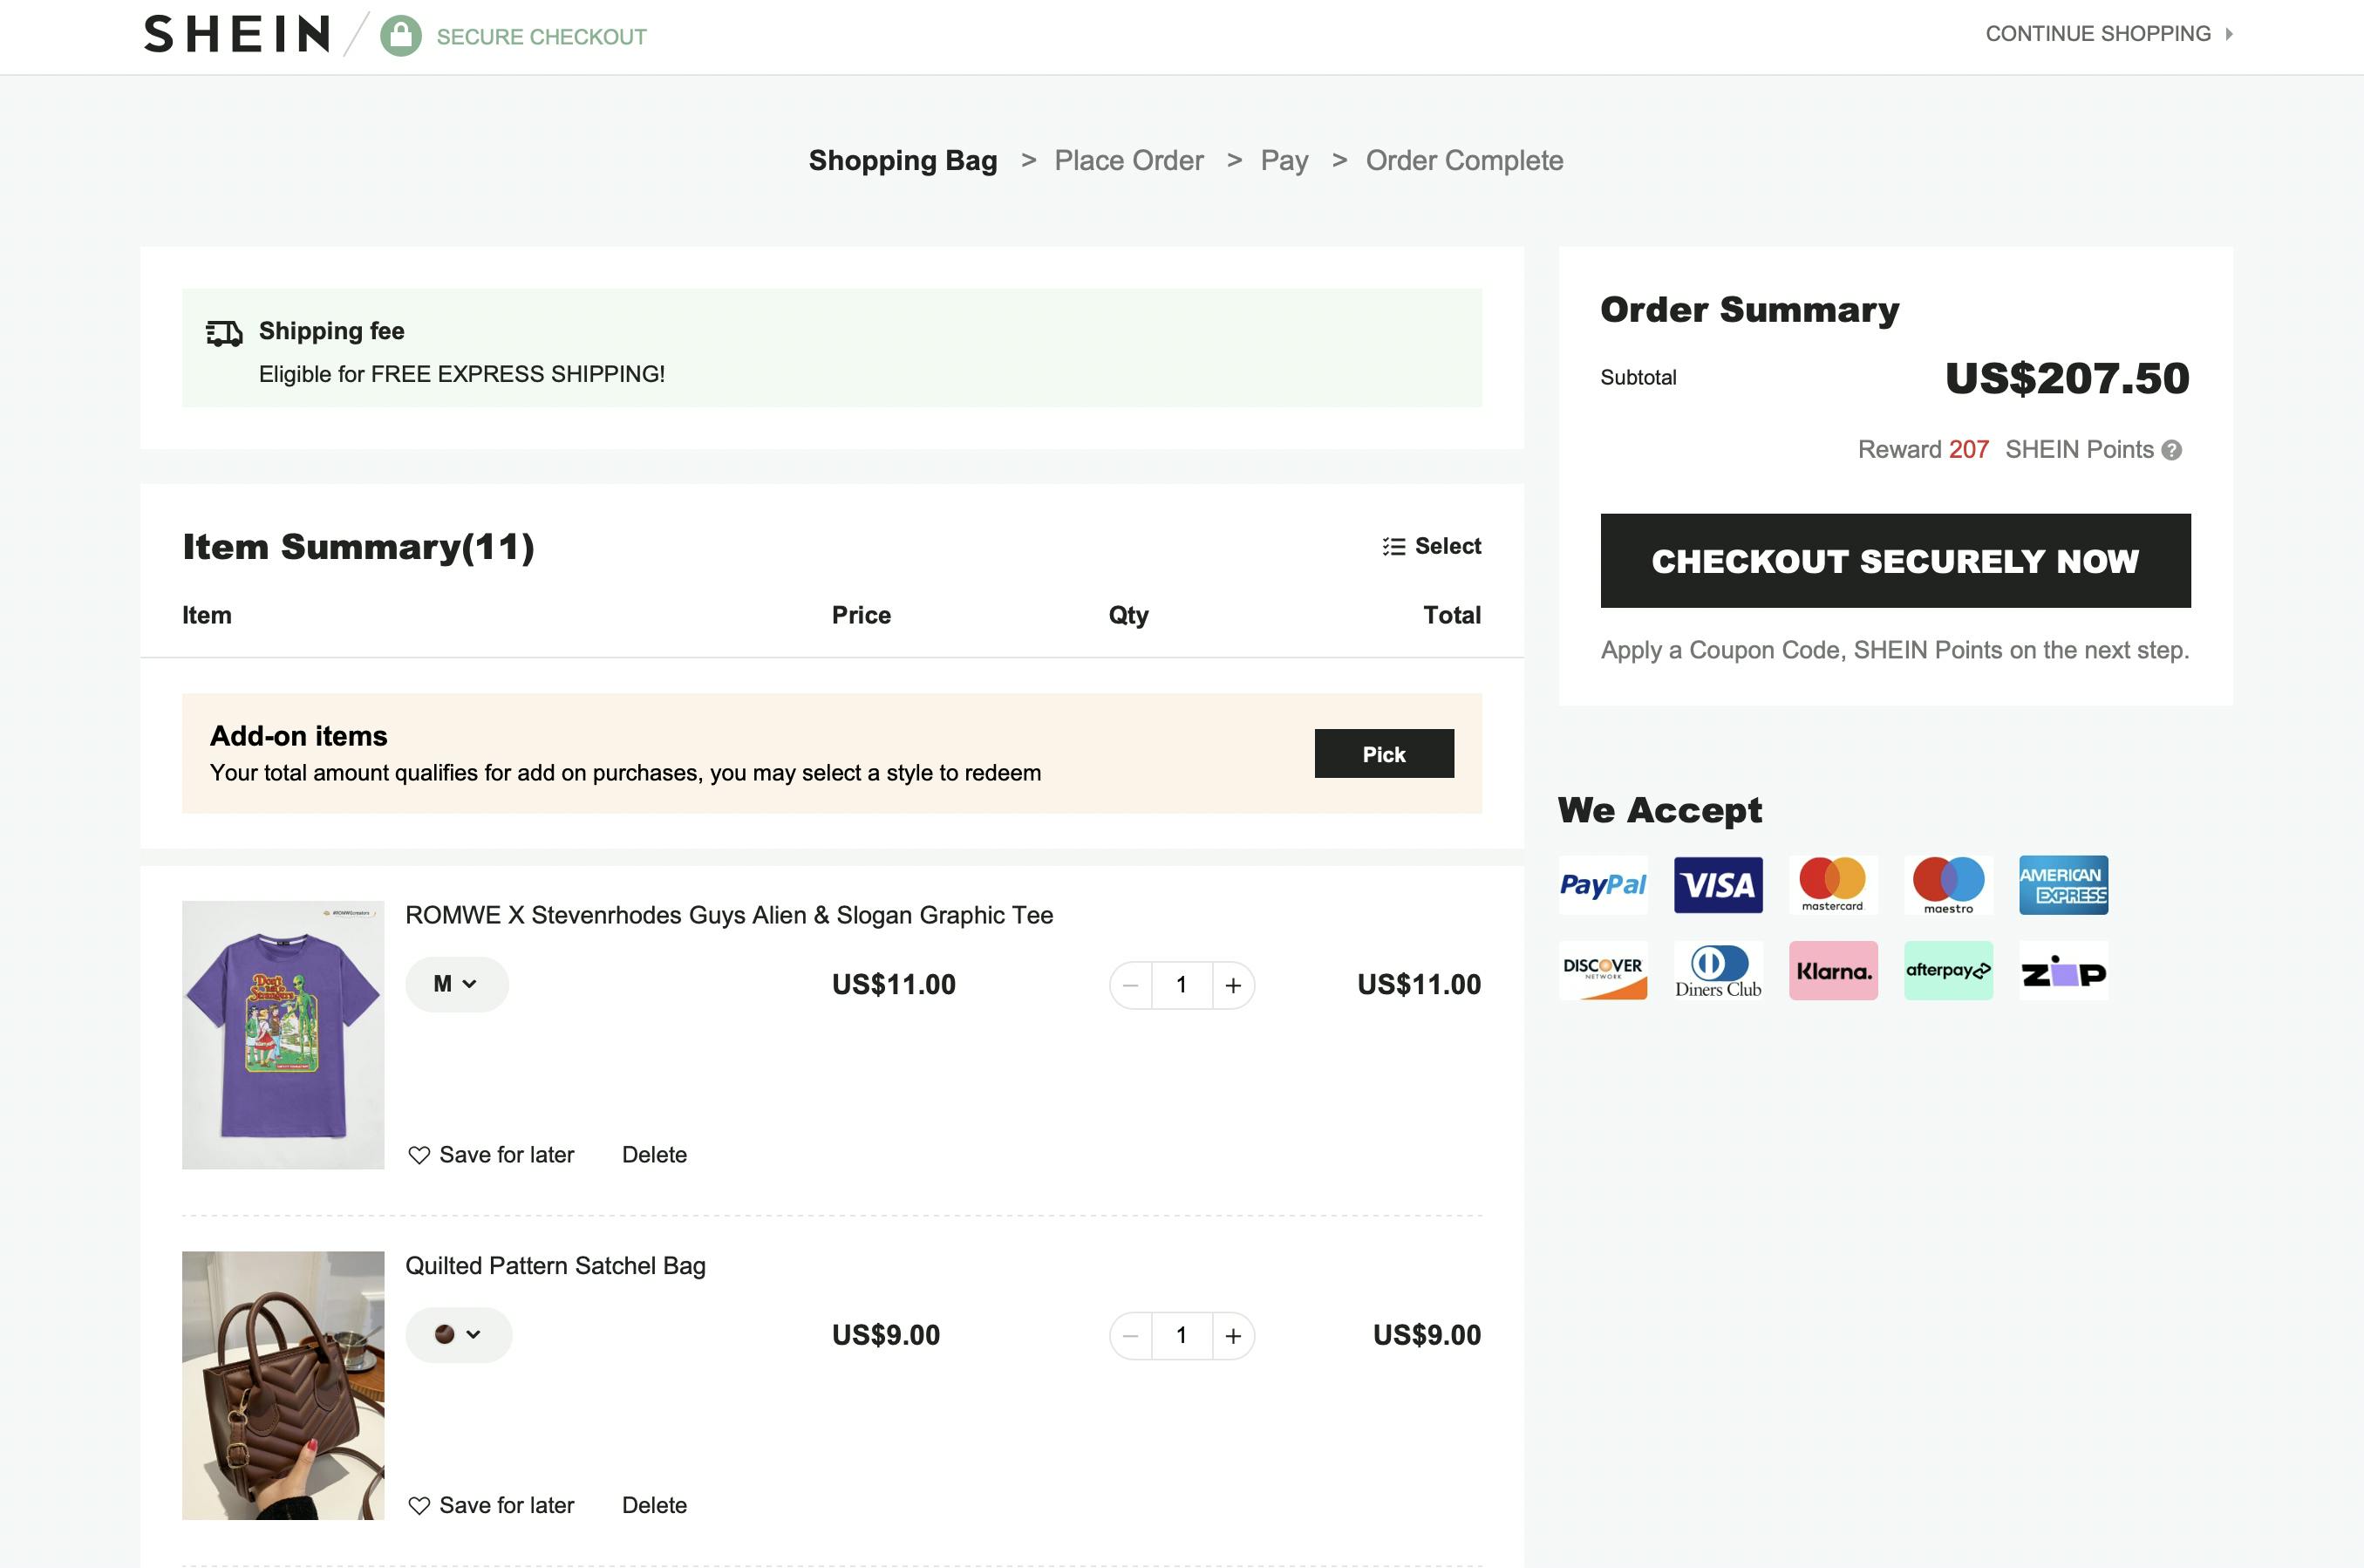Click the Shopping Bag tab in breadcrumb
Image resolution: width=2364 pixels, height=1568 pixels.
coord(903,161)
